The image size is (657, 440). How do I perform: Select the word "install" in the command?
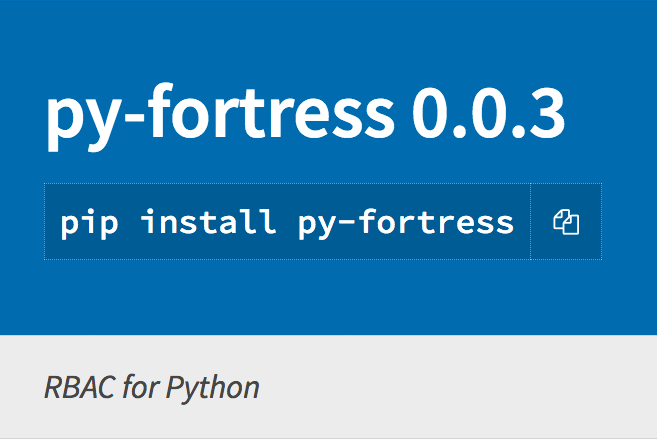tap(208, 222)
